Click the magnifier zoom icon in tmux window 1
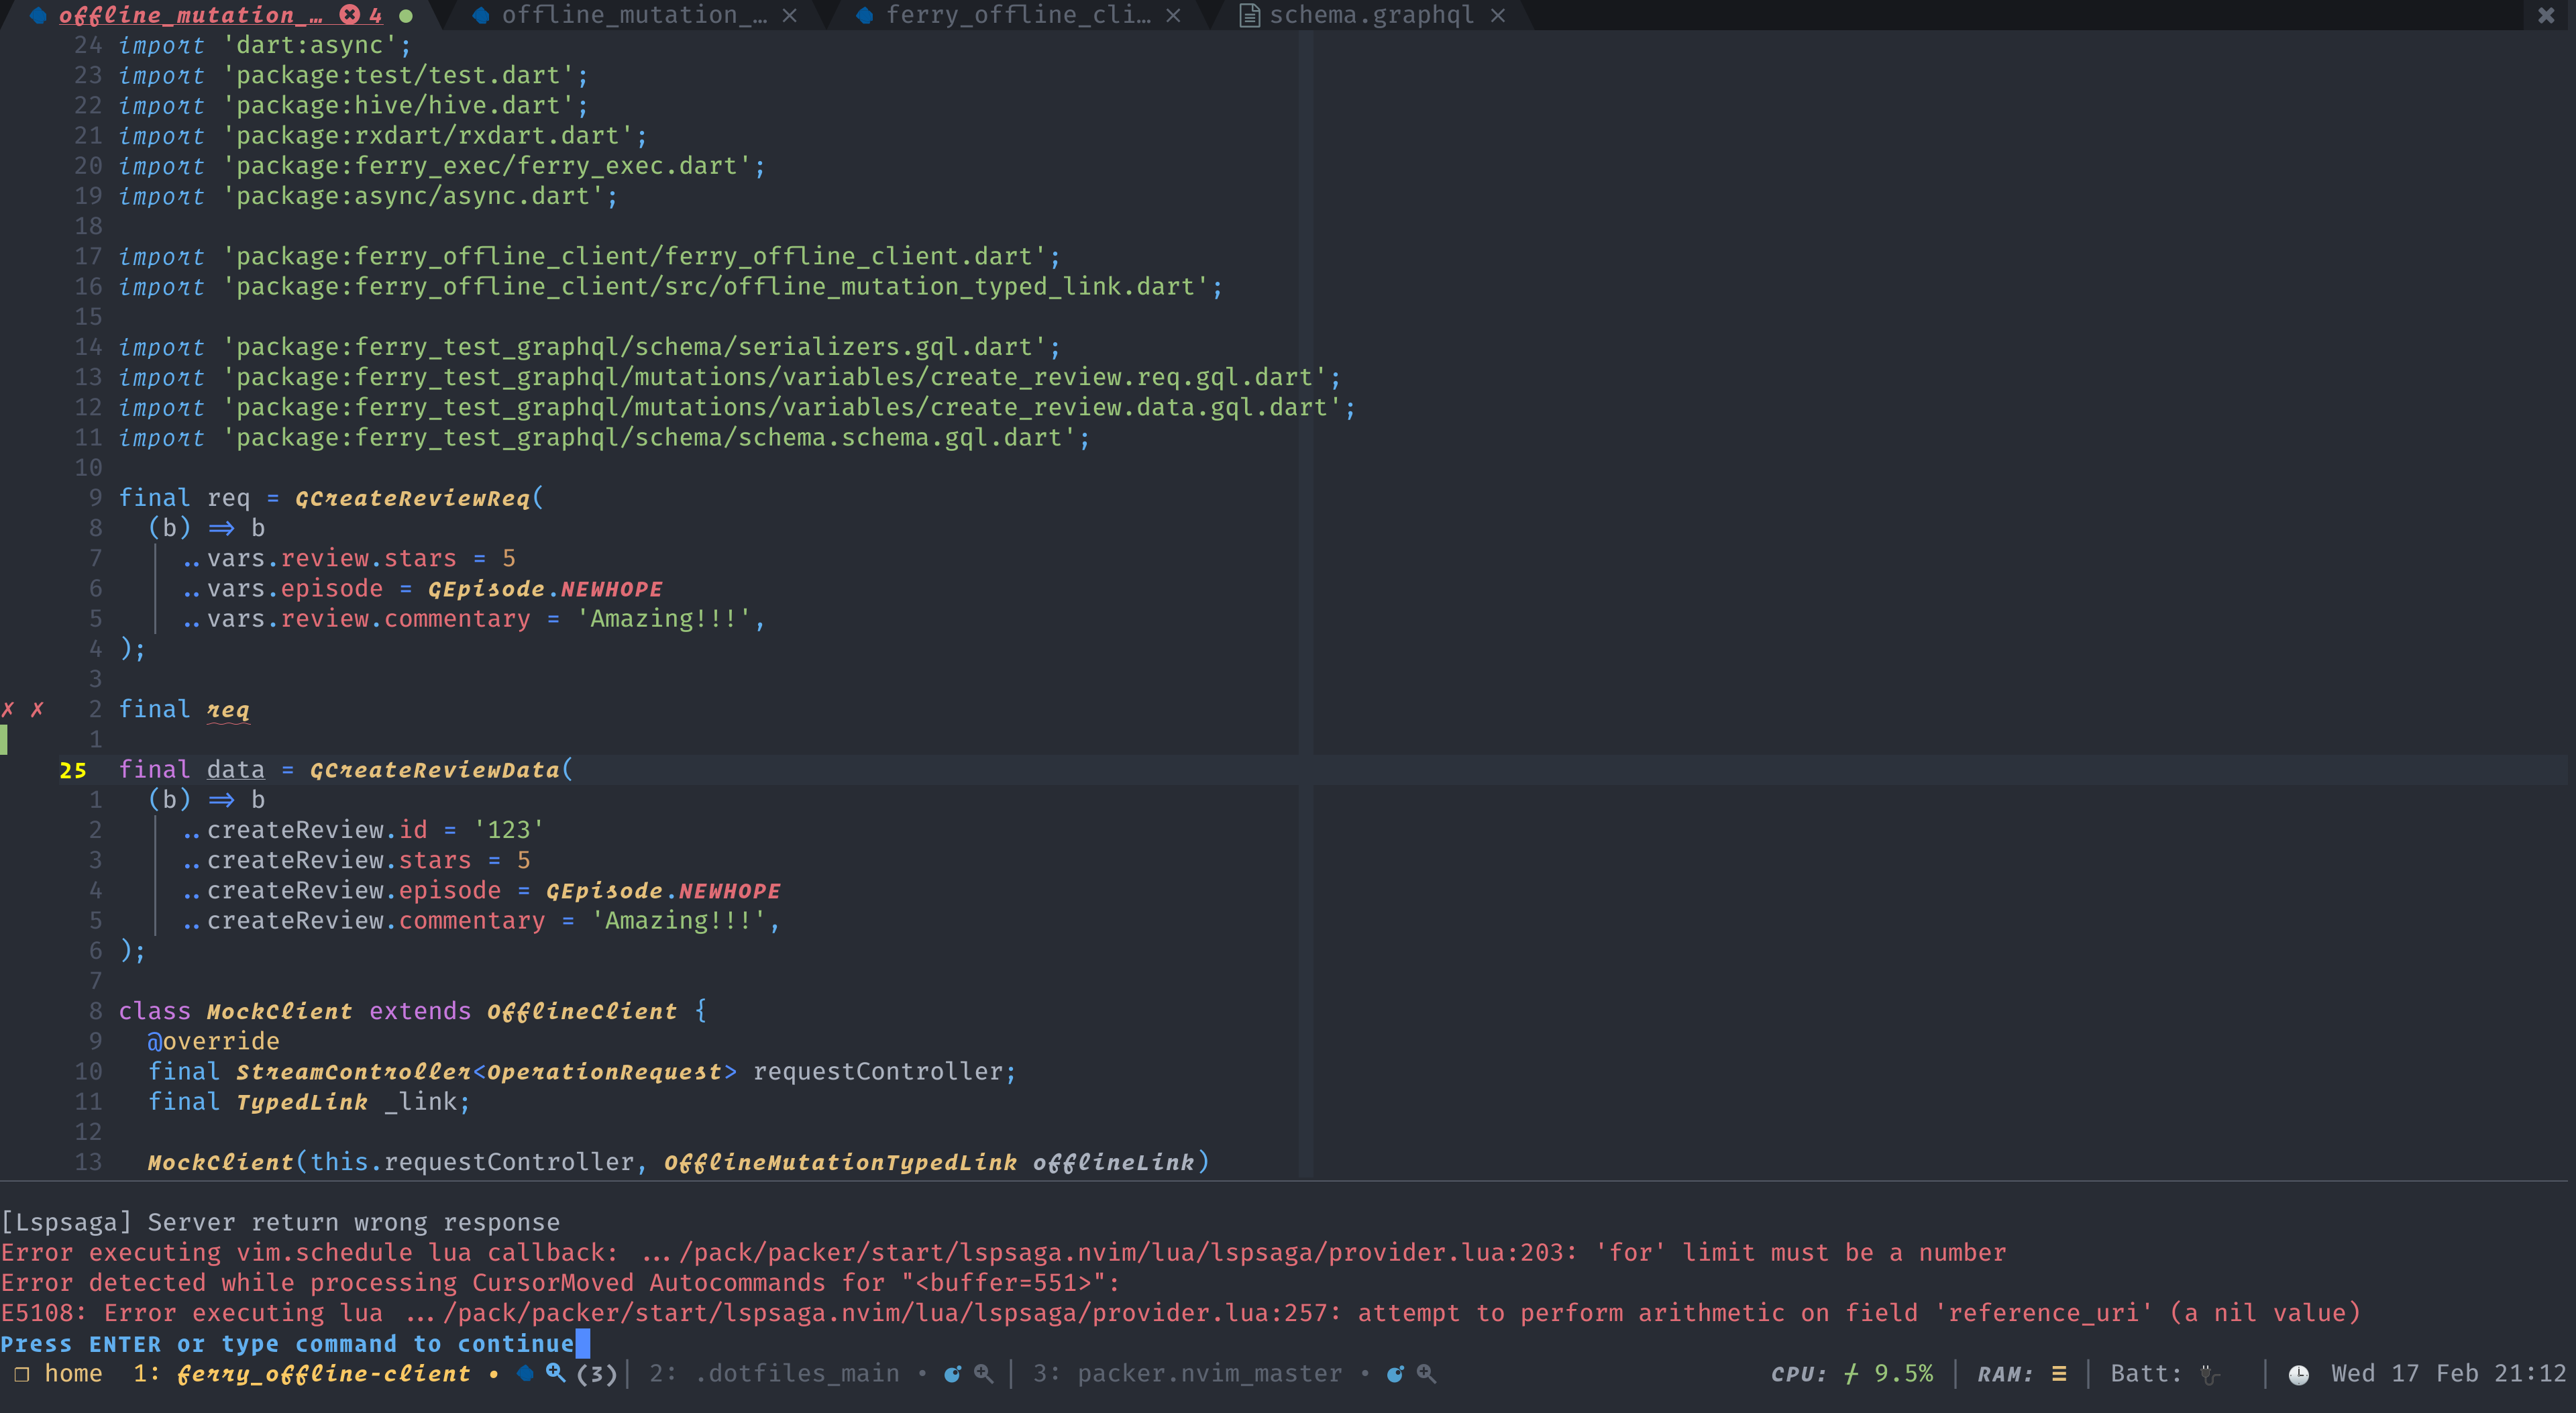The height and width of the screenshot is (1413, 2576). pyautogui.click(x=555, y=1373)
